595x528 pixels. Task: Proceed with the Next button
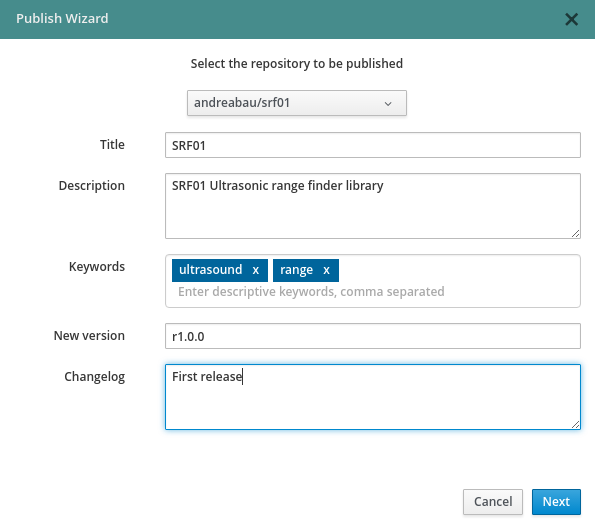pos(556,502)
